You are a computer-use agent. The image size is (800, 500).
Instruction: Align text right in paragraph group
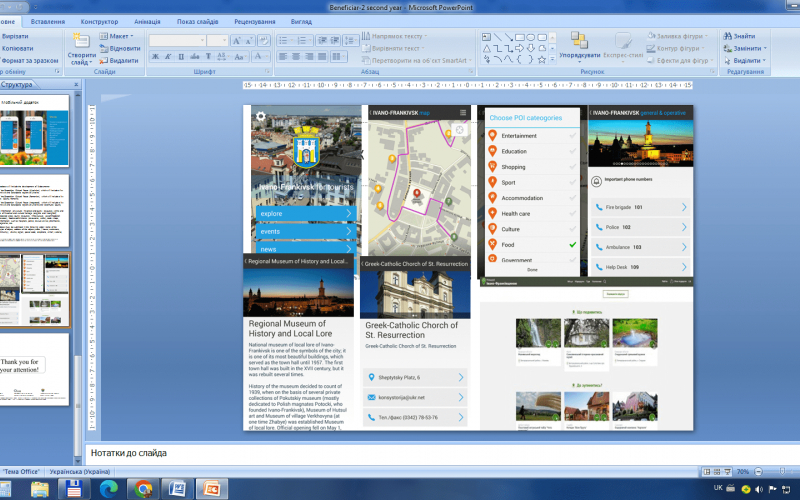click(x=309, y=57)
